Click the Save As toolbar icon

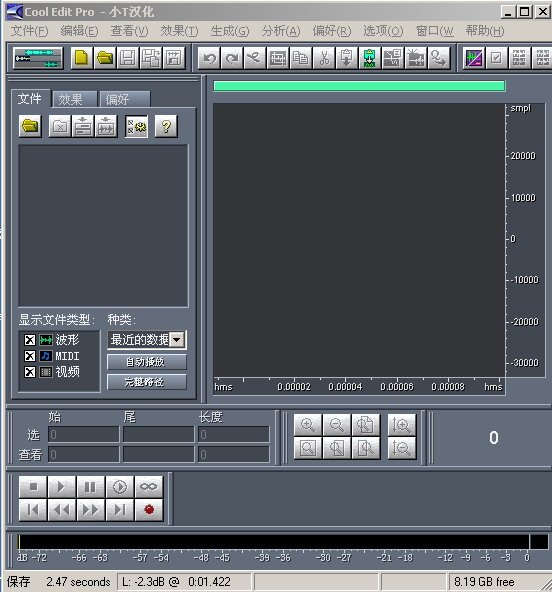point(150,58)
